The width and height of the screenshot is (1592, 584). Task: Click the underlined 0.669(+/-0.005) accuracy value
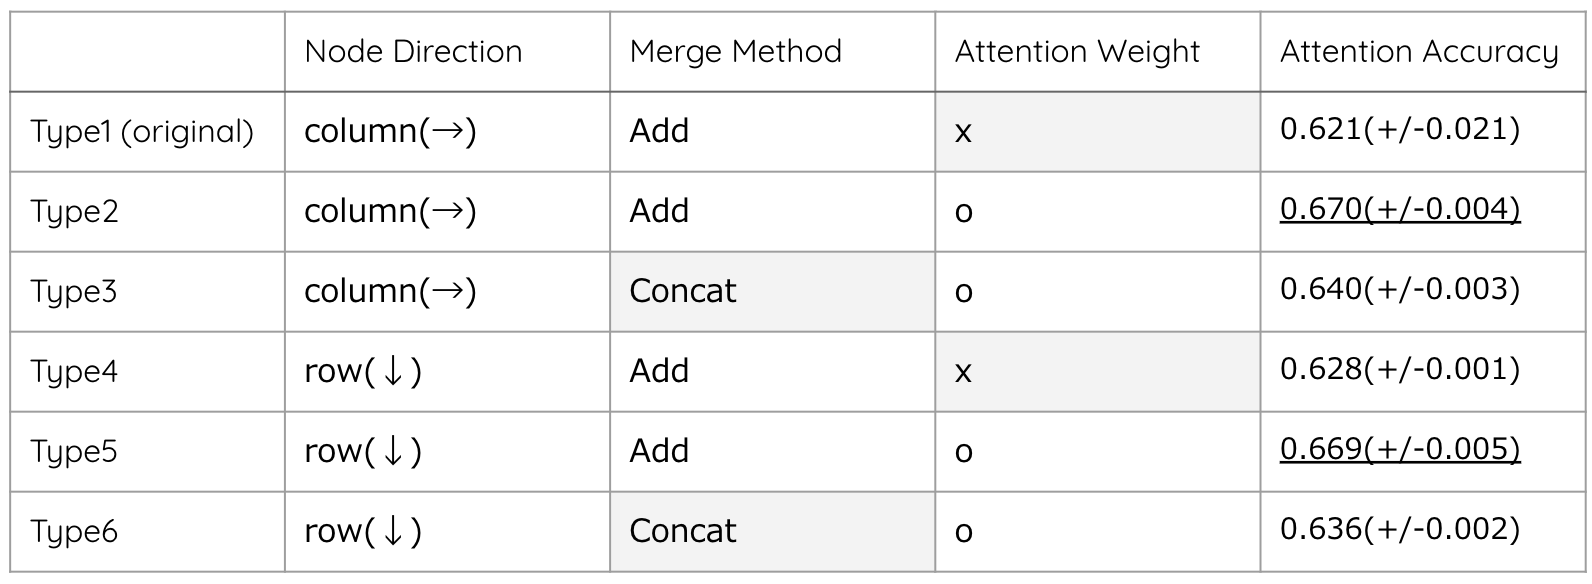coord(1399,449)
